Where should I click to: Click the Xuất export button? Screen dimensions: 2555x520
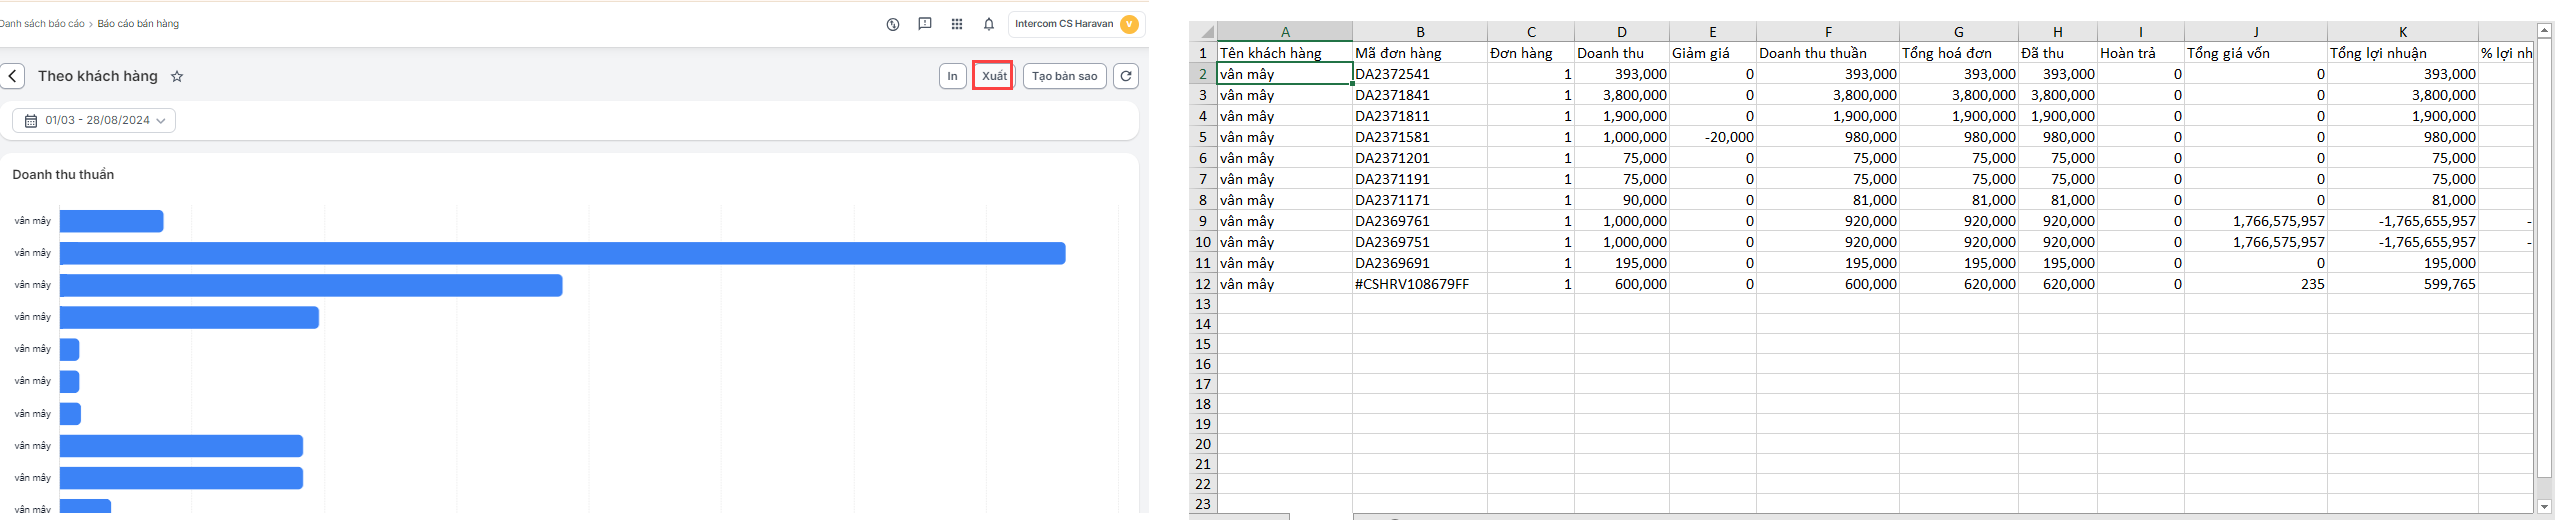[993, 76]
